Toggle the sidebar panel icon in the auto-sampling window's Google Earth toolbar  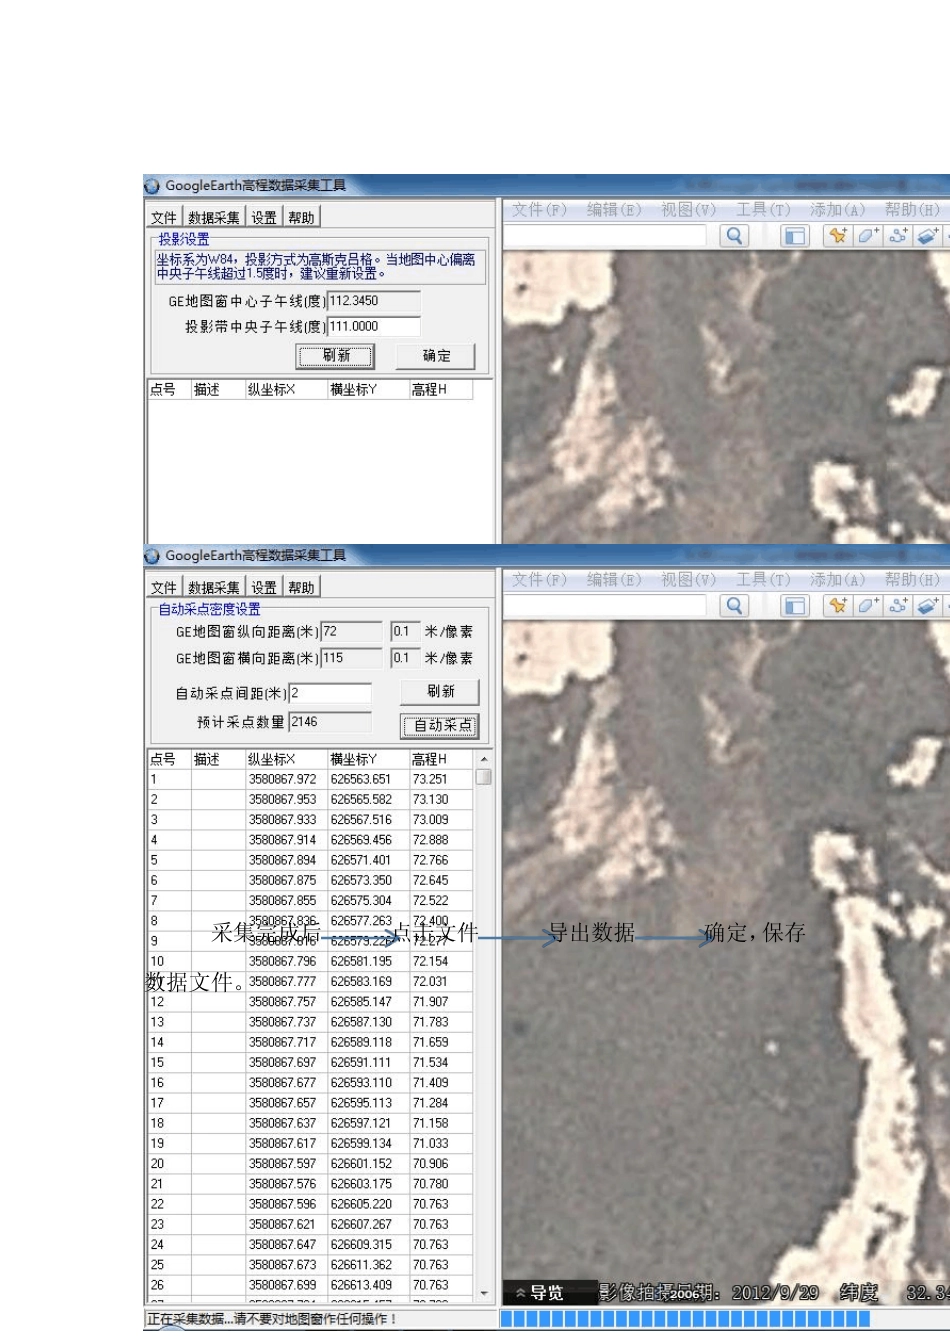click(795, 606)
